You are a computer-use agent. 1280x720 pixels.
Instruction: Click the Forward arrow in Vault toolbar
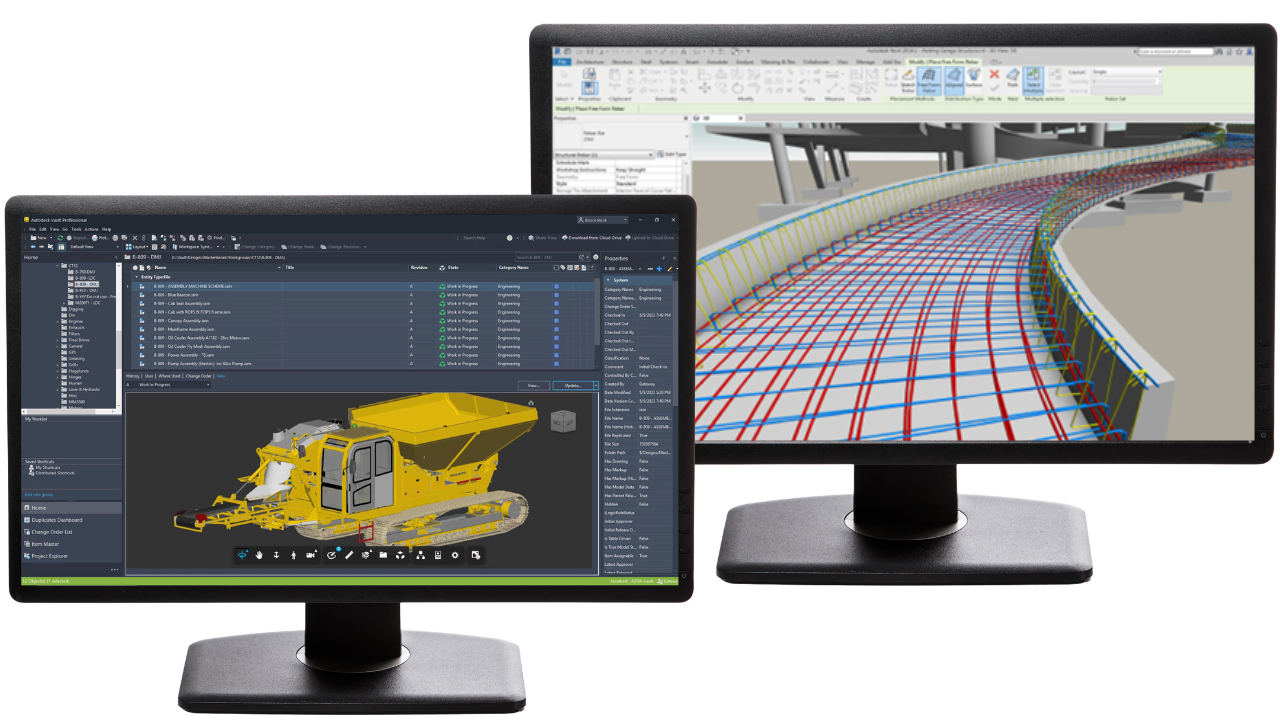pos(41,247)
